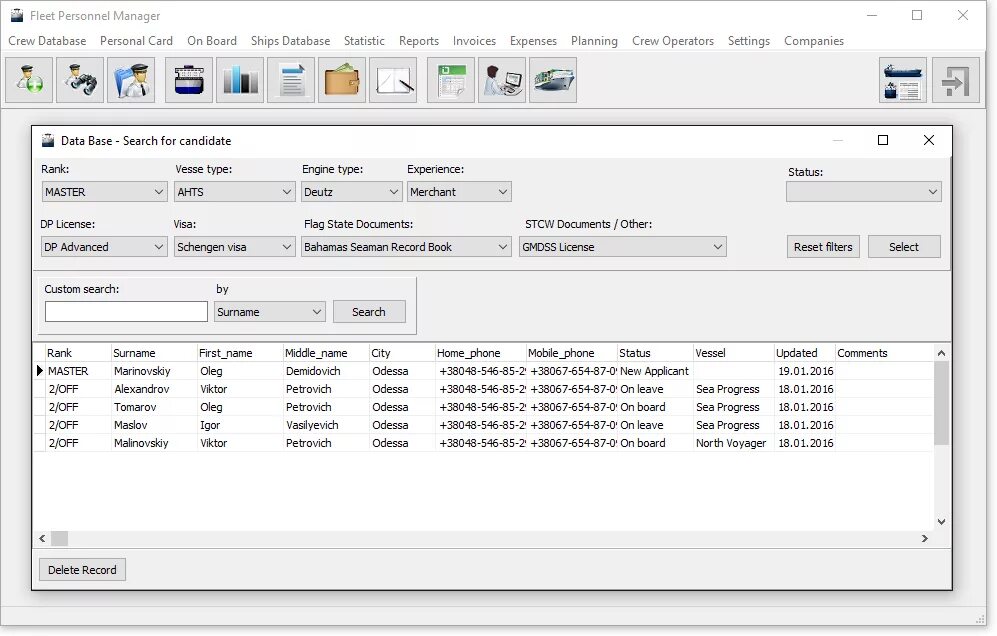Click the add new crew member toolbar icon
The width and height of the screenshot is (997, 636).
click(x=29, y=80)
